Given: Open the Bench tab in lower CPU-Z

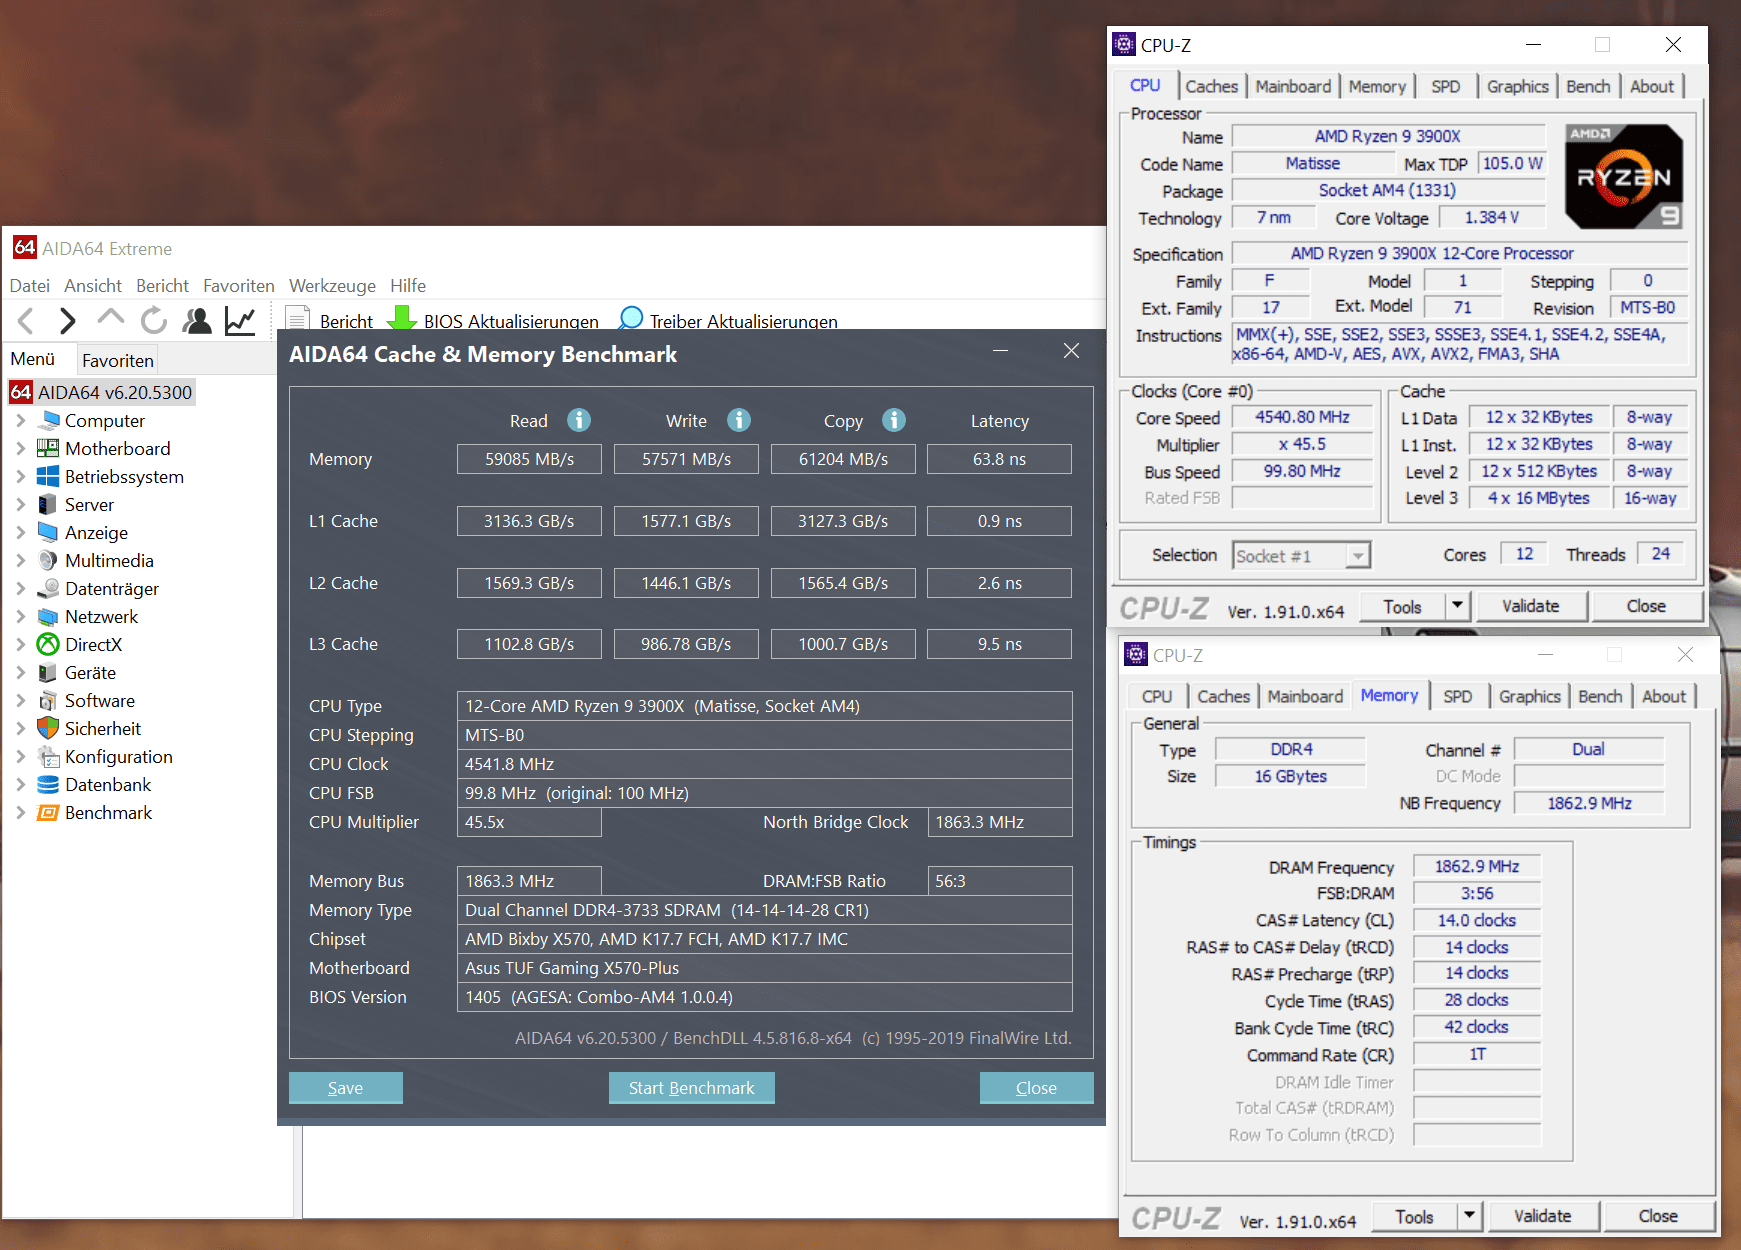Looking at the screenshot, I should click(x=1600, y=696).
